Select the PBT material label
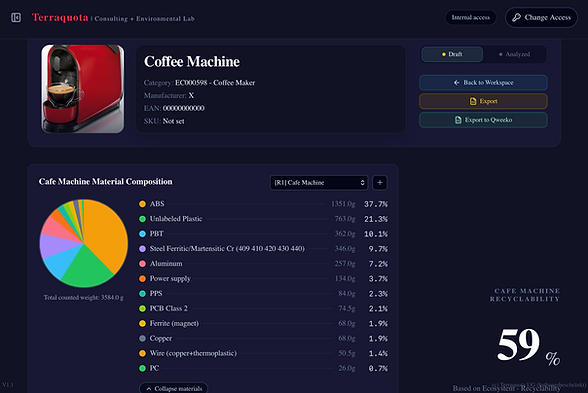 pos(157,234)
